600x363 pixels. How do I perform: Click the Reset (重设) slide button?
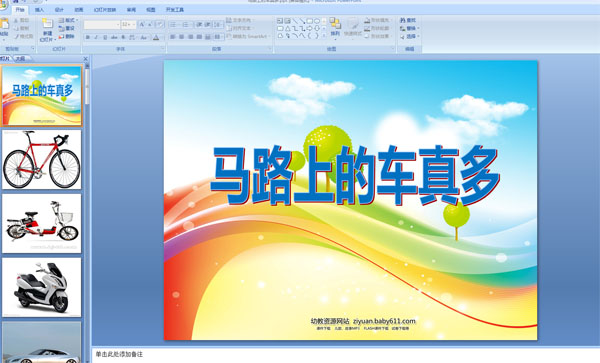[x=67, y=28]
